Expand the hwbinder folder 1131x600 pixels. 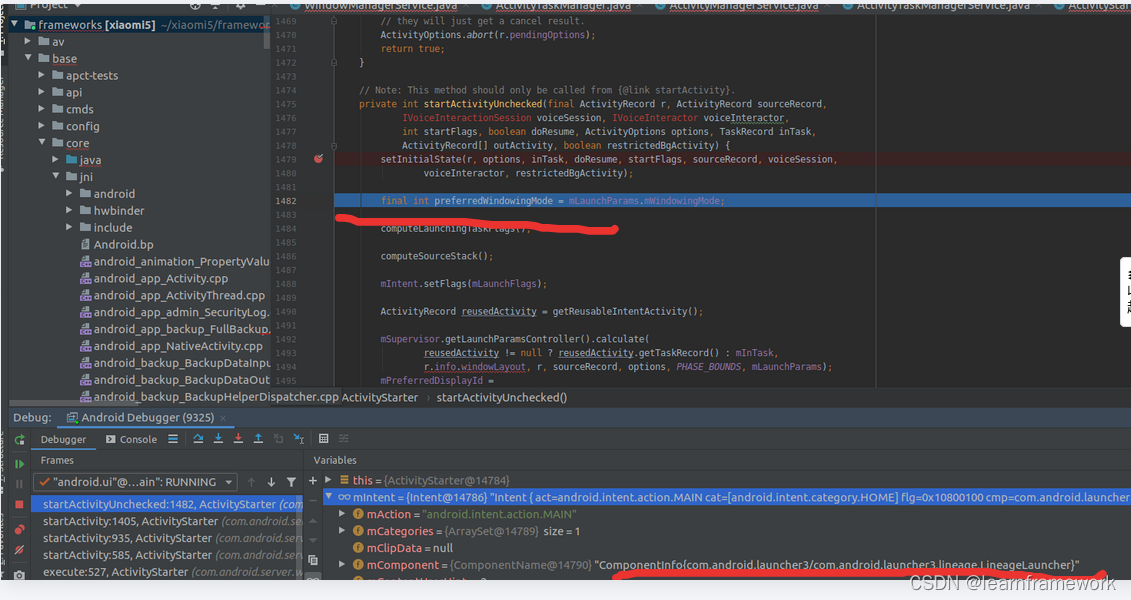69,211
